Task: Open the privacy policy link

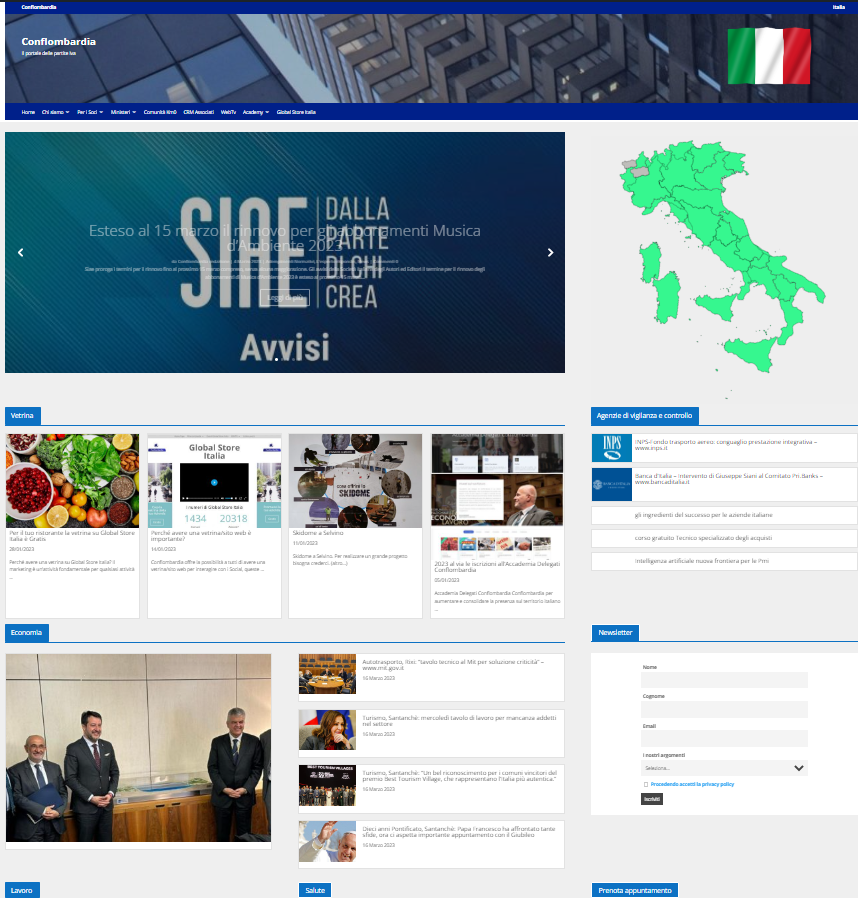Action: click(692, 785)
